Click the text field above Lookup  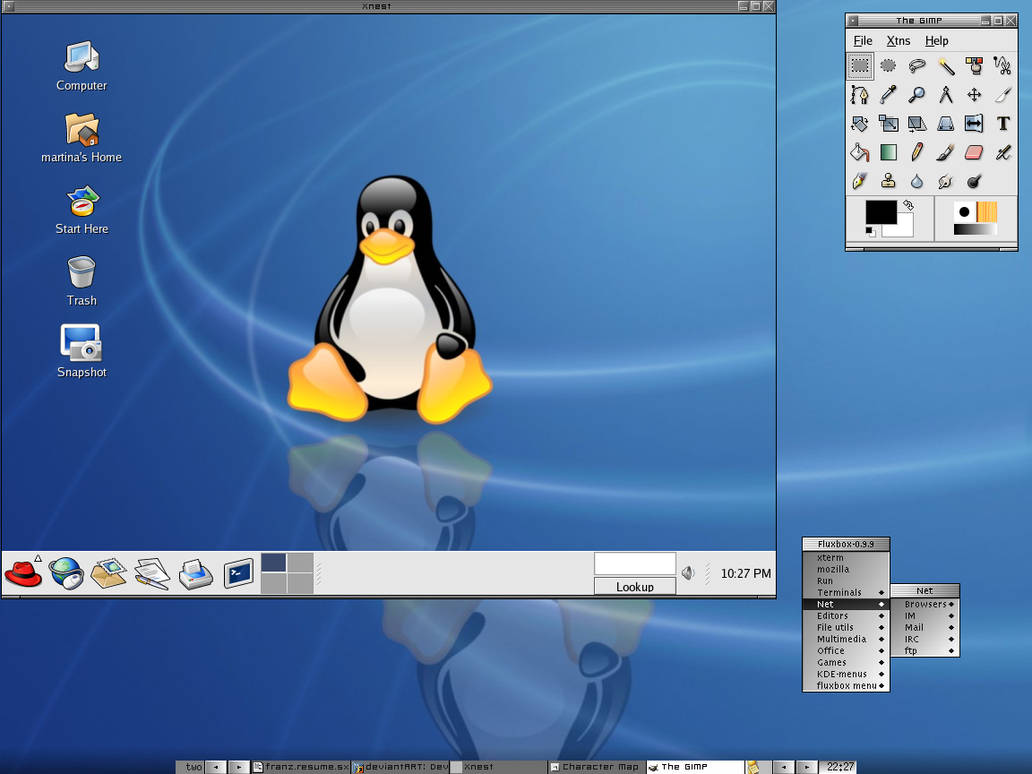pos(634,564)
